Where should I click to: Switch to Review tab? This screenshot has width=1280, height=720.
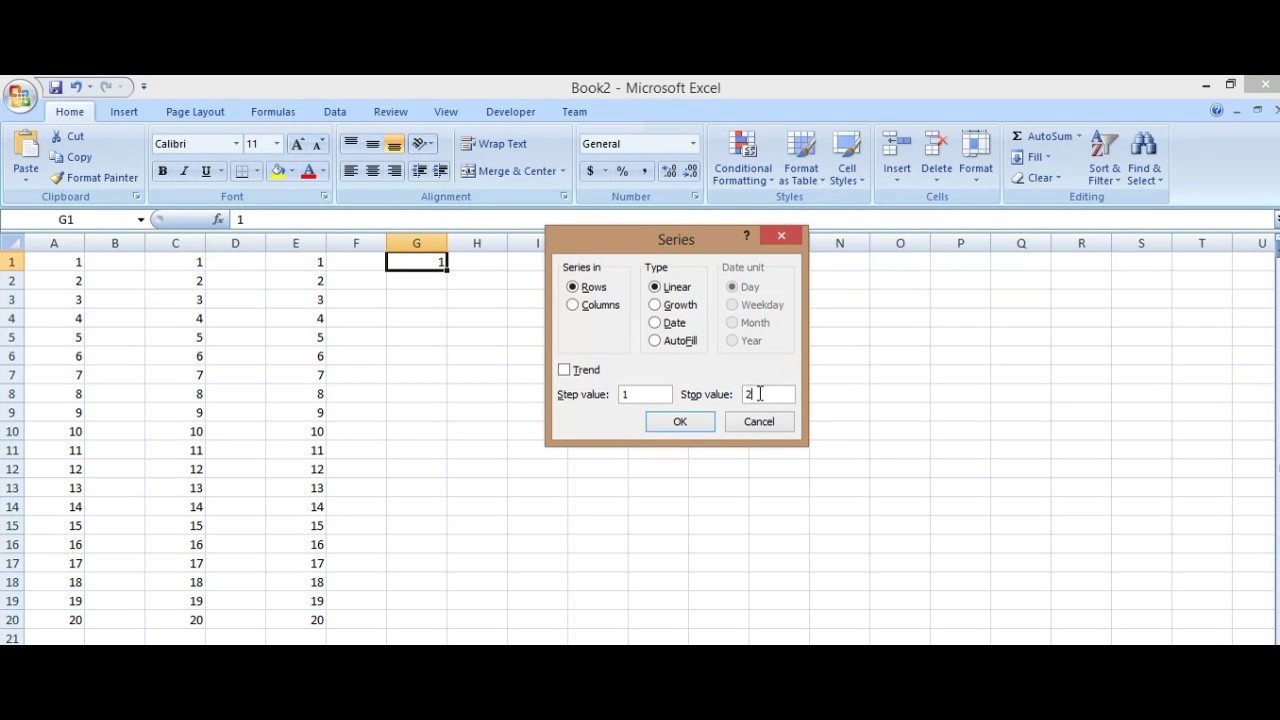[x=390, y=112]
